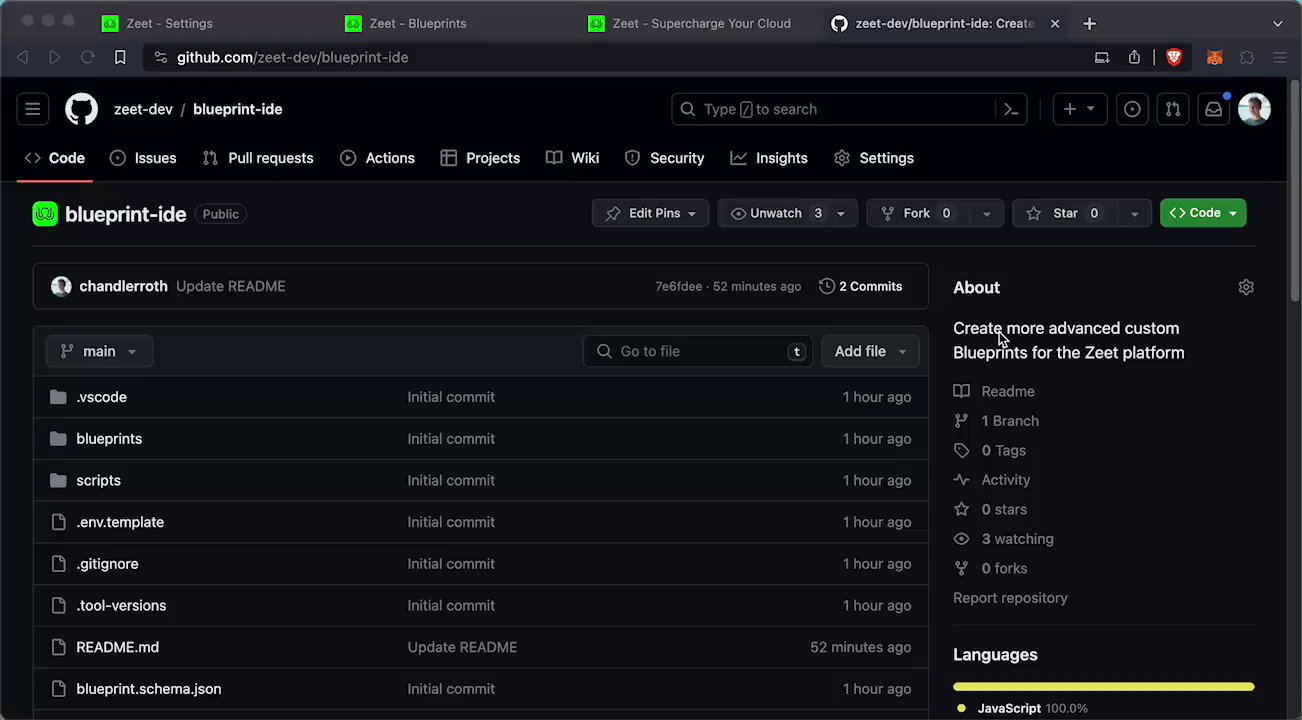Switch to Zeet - Blueprints browser tab
The image size is (1302, 720).
click(418, 23)
